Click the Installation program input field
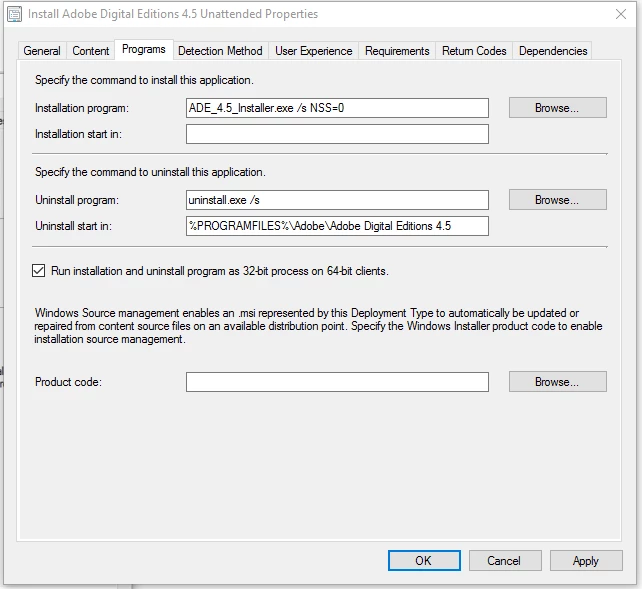 (x=337, y=108)
